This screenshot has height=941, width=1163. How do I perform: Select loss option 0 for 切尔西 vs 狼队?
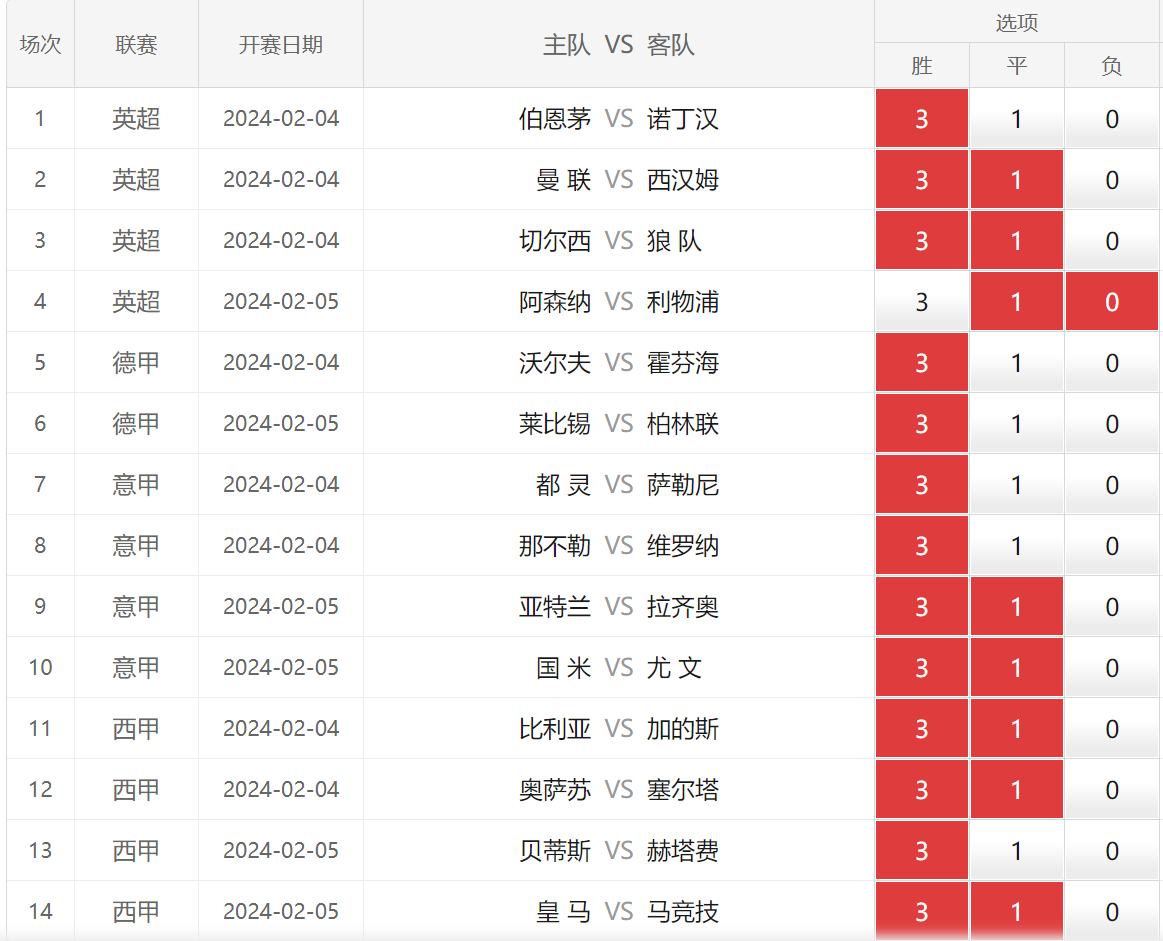pyautogui.click(x=1111, y=240)
